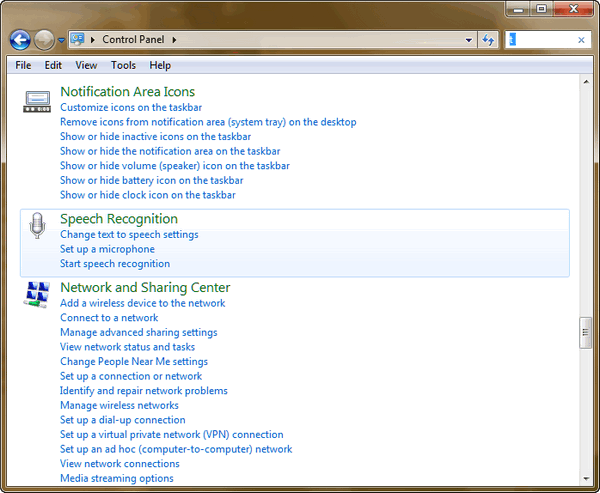Open Speech Recognition heading

119,219
